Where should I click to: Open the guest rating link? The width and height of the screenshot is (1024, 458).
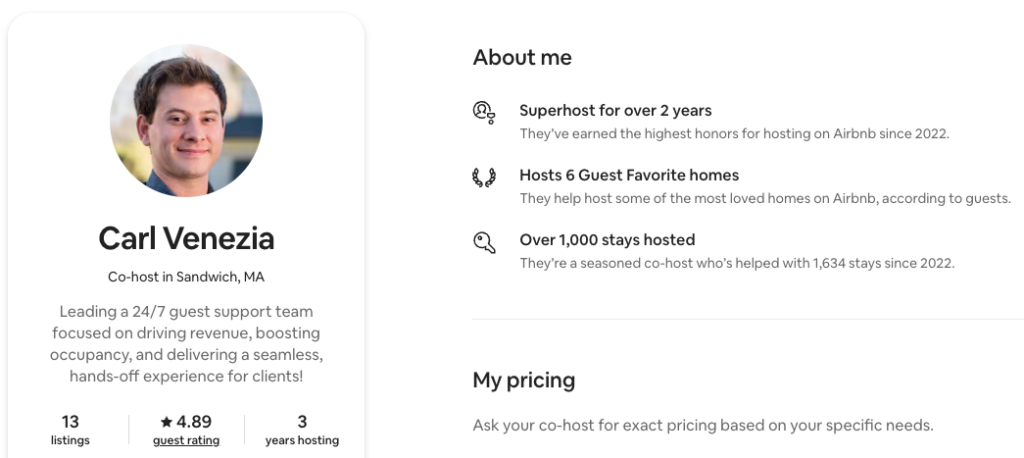tap(186, 440)
